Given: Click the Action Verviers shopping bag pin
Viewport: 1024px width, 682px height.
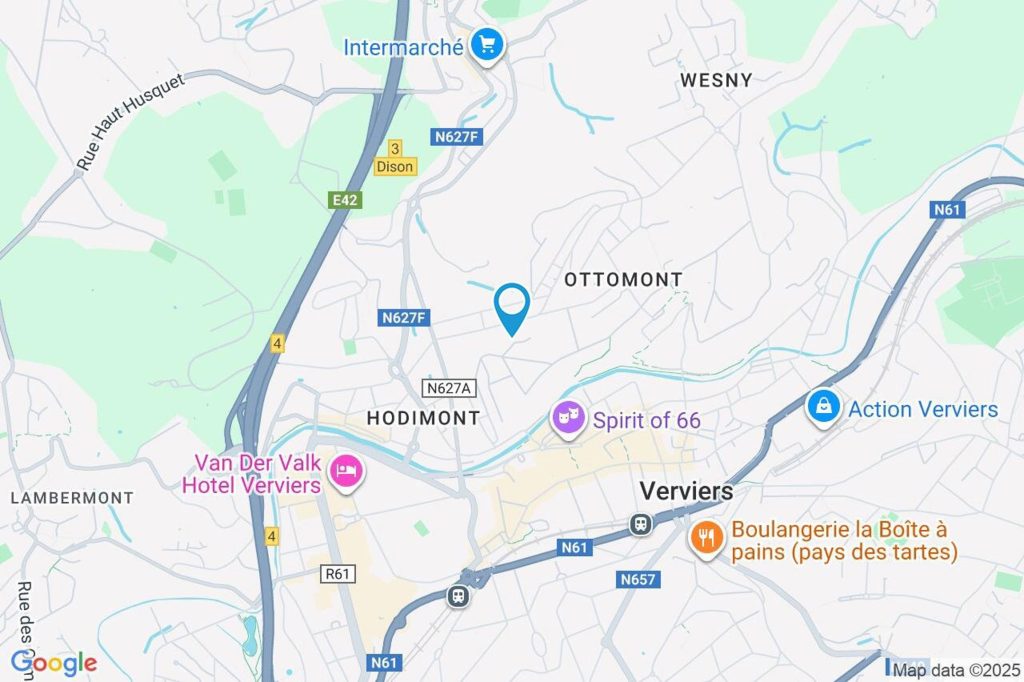Looking at the screenshot, I should click(823, 408).
